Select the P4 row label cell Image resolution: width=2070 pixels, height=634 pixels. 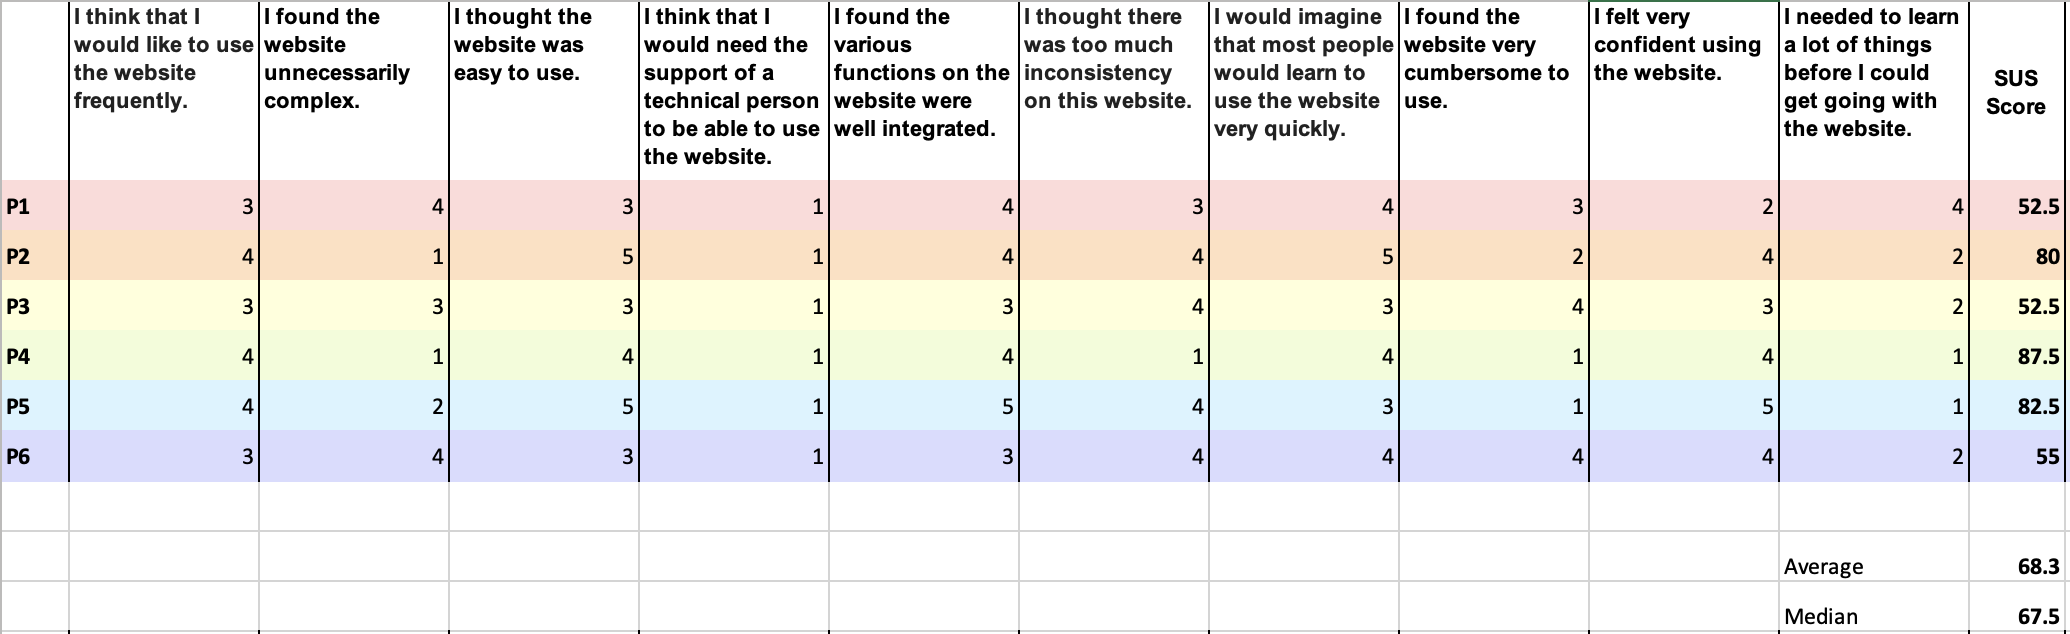pos(34,357)
